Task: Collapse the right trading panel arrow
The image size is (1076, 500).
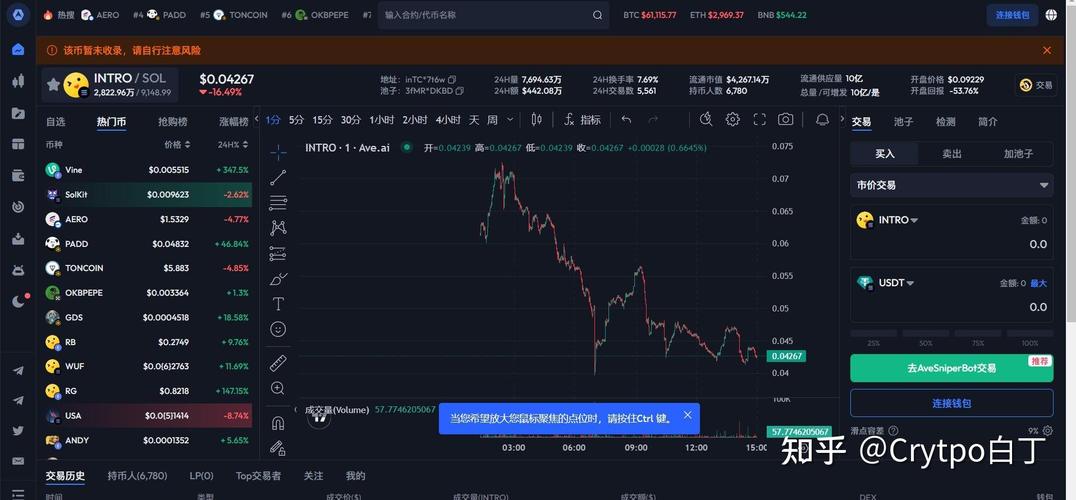Action: tap(842, 119)
